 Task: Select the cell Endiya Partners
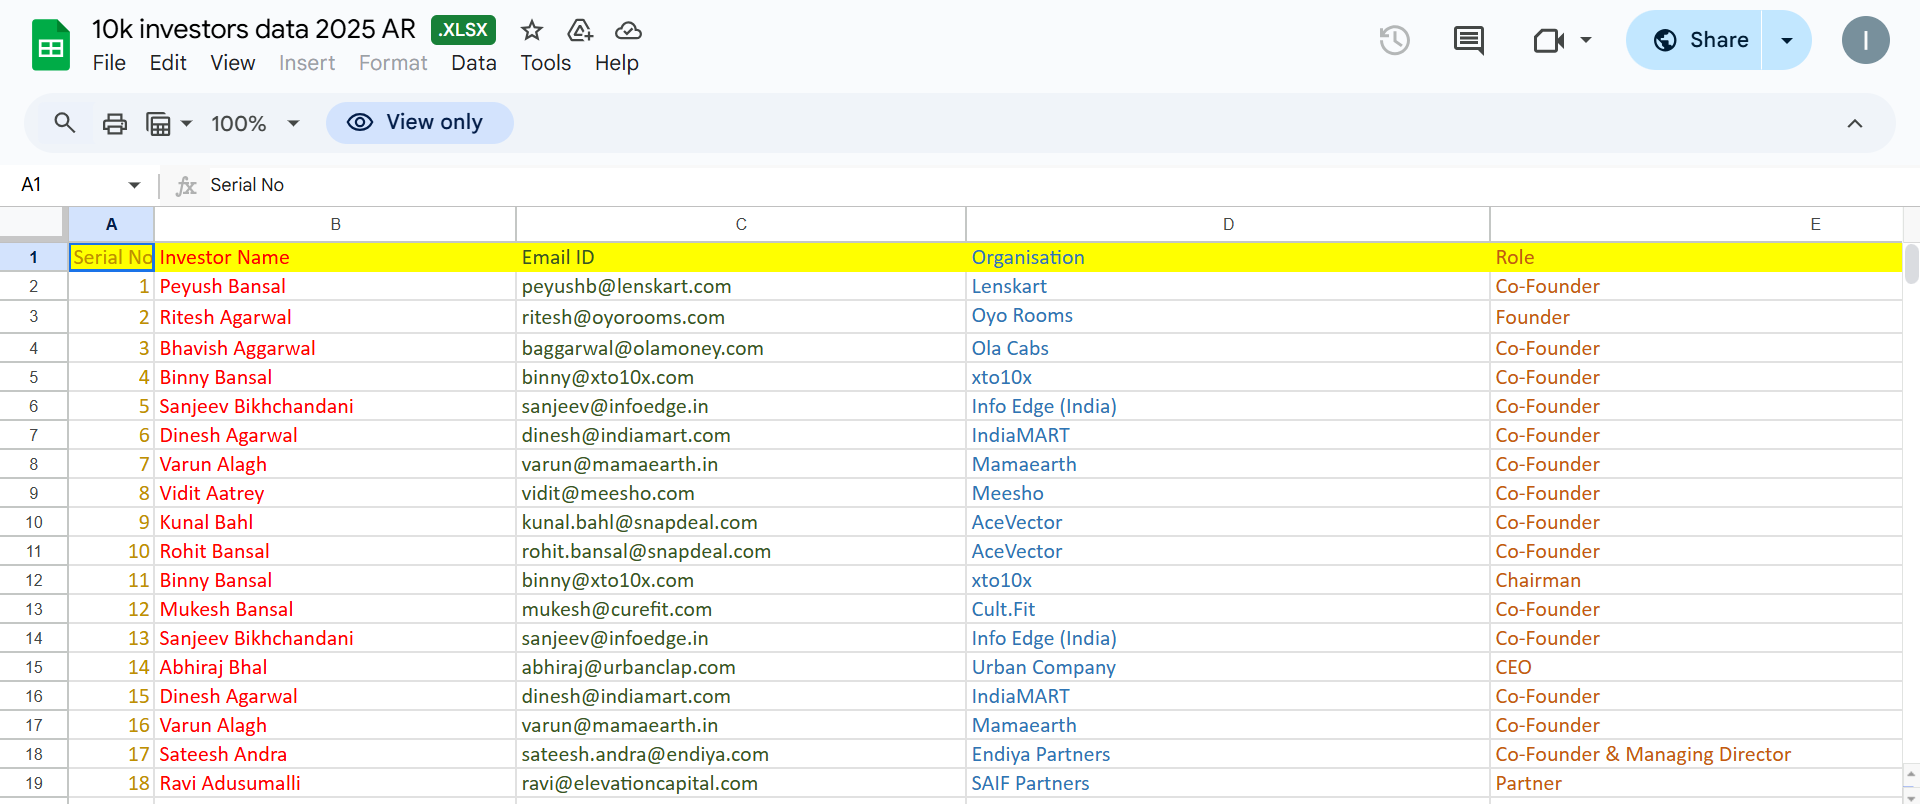[x=1228, y=754]
